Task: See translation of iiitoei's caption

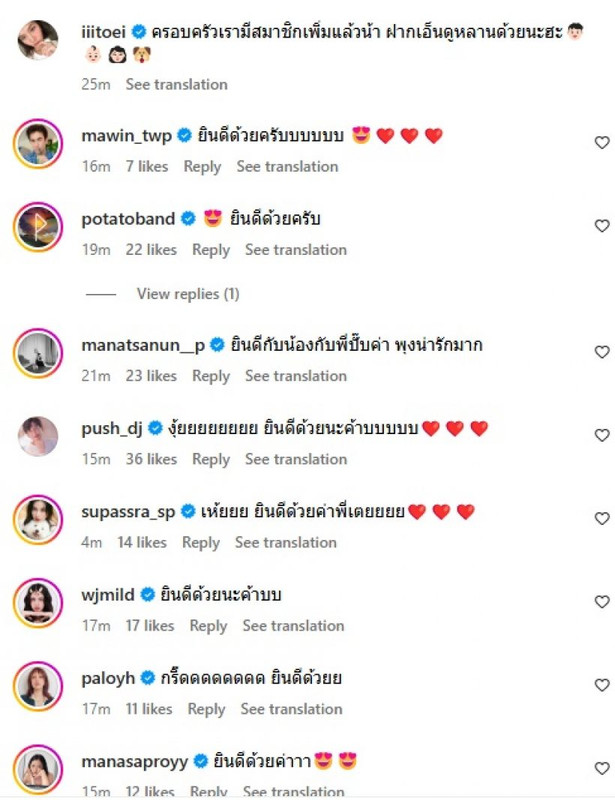Action: click(x=177, y=84)
